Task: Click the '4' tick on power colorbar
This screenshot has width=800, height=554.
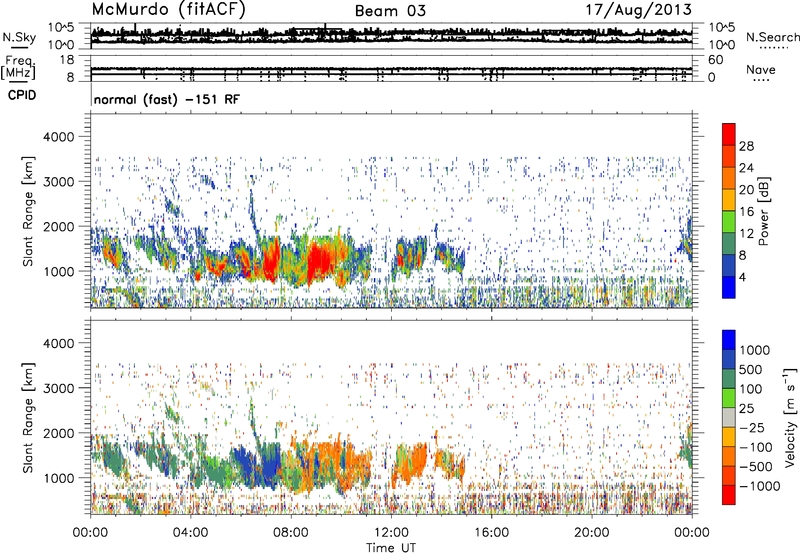Action: point(743,277)
